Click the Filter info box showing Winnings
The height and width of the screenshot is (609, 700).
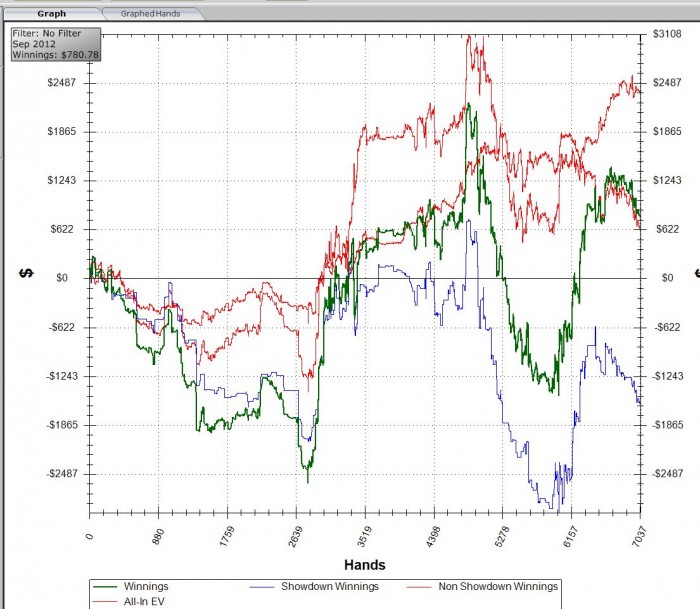56,44
